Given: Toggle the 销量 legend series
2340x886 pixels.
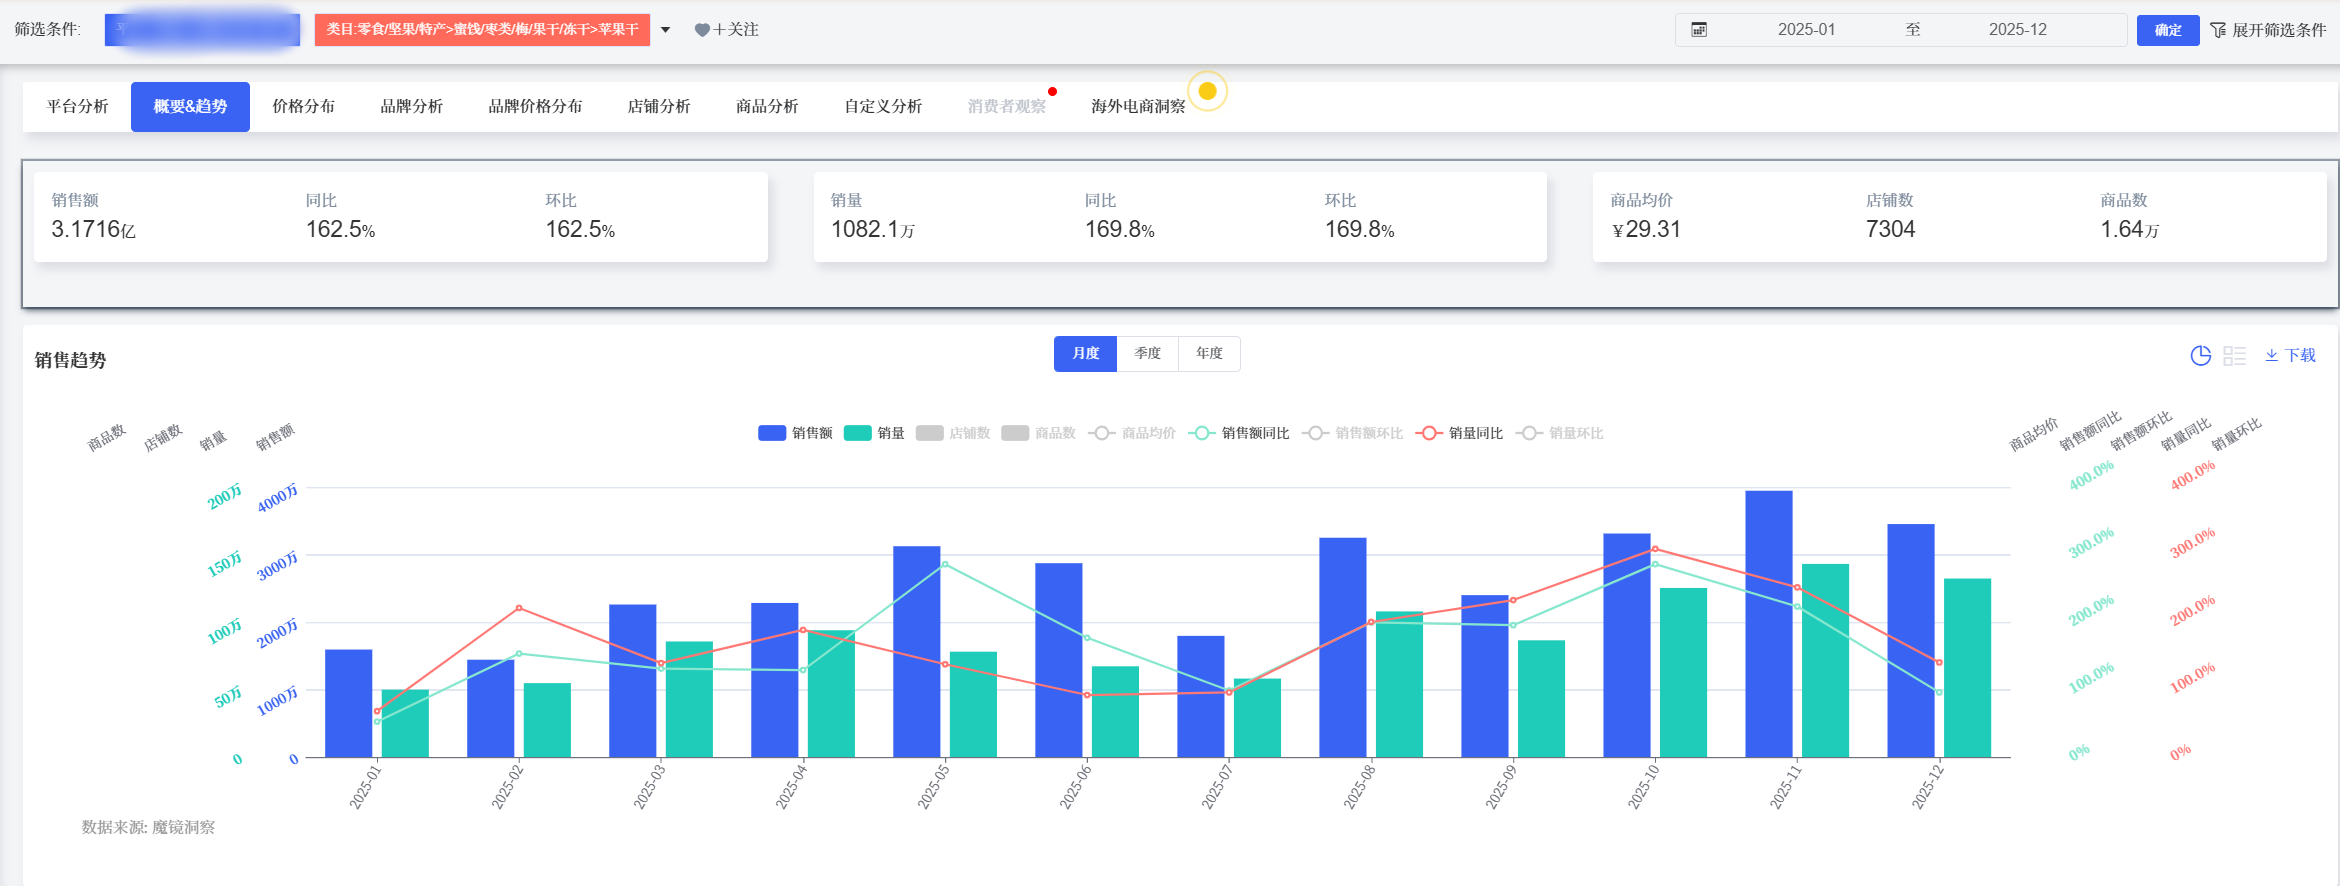Looking at the screenshot, I should click(874, 433).
